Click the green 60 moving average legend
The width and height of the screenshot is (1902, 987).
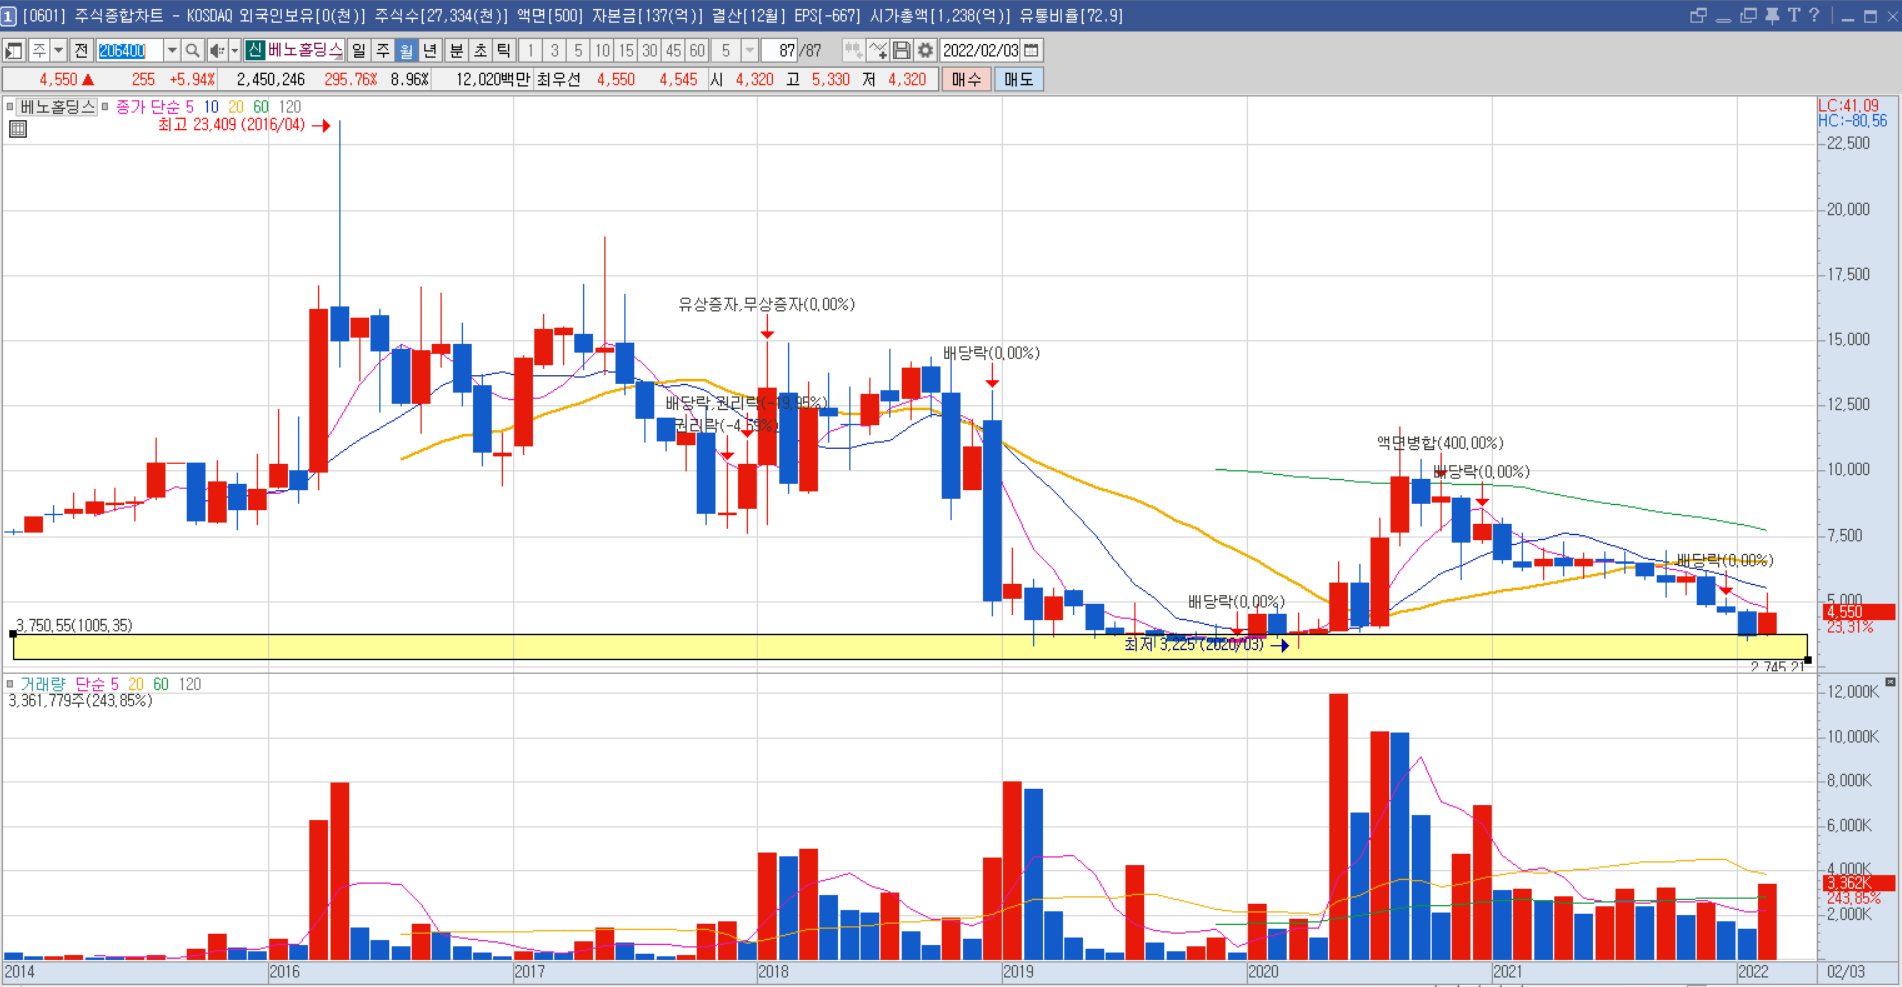click(x=261, y=107)
